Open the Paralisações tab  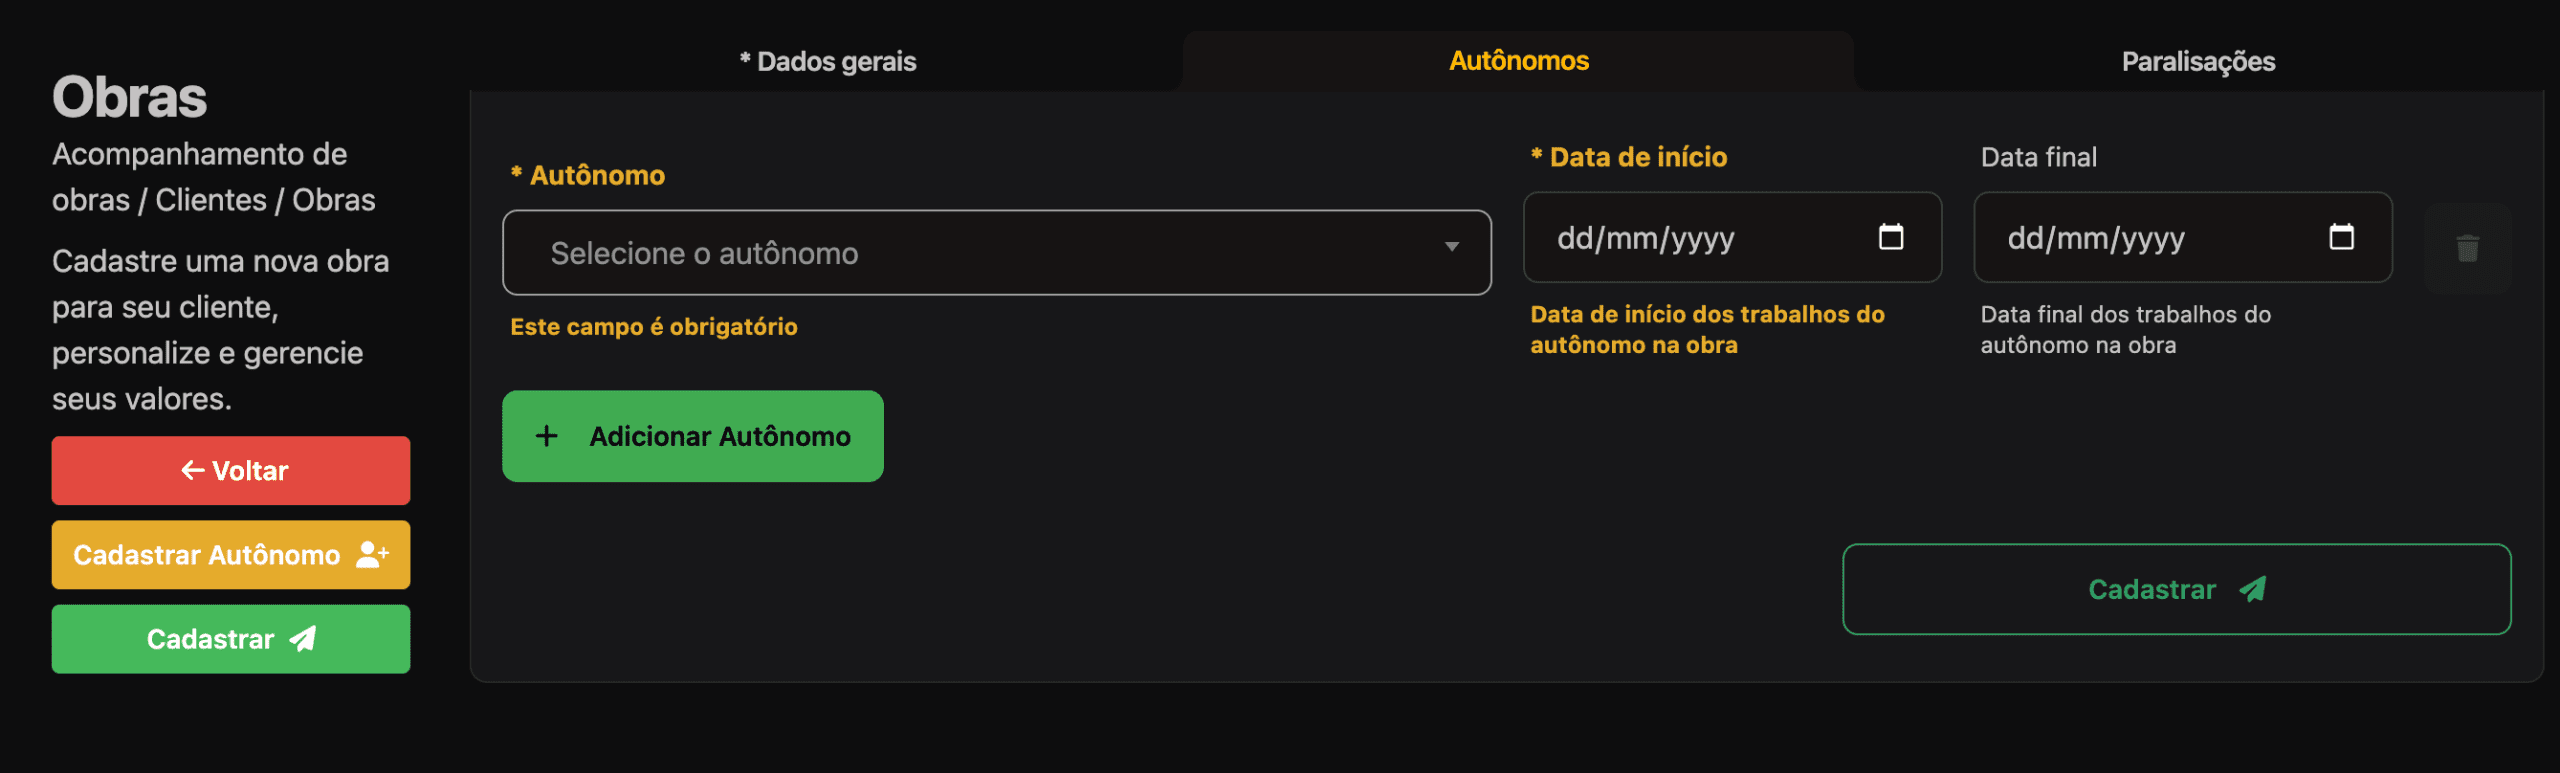2198,62
